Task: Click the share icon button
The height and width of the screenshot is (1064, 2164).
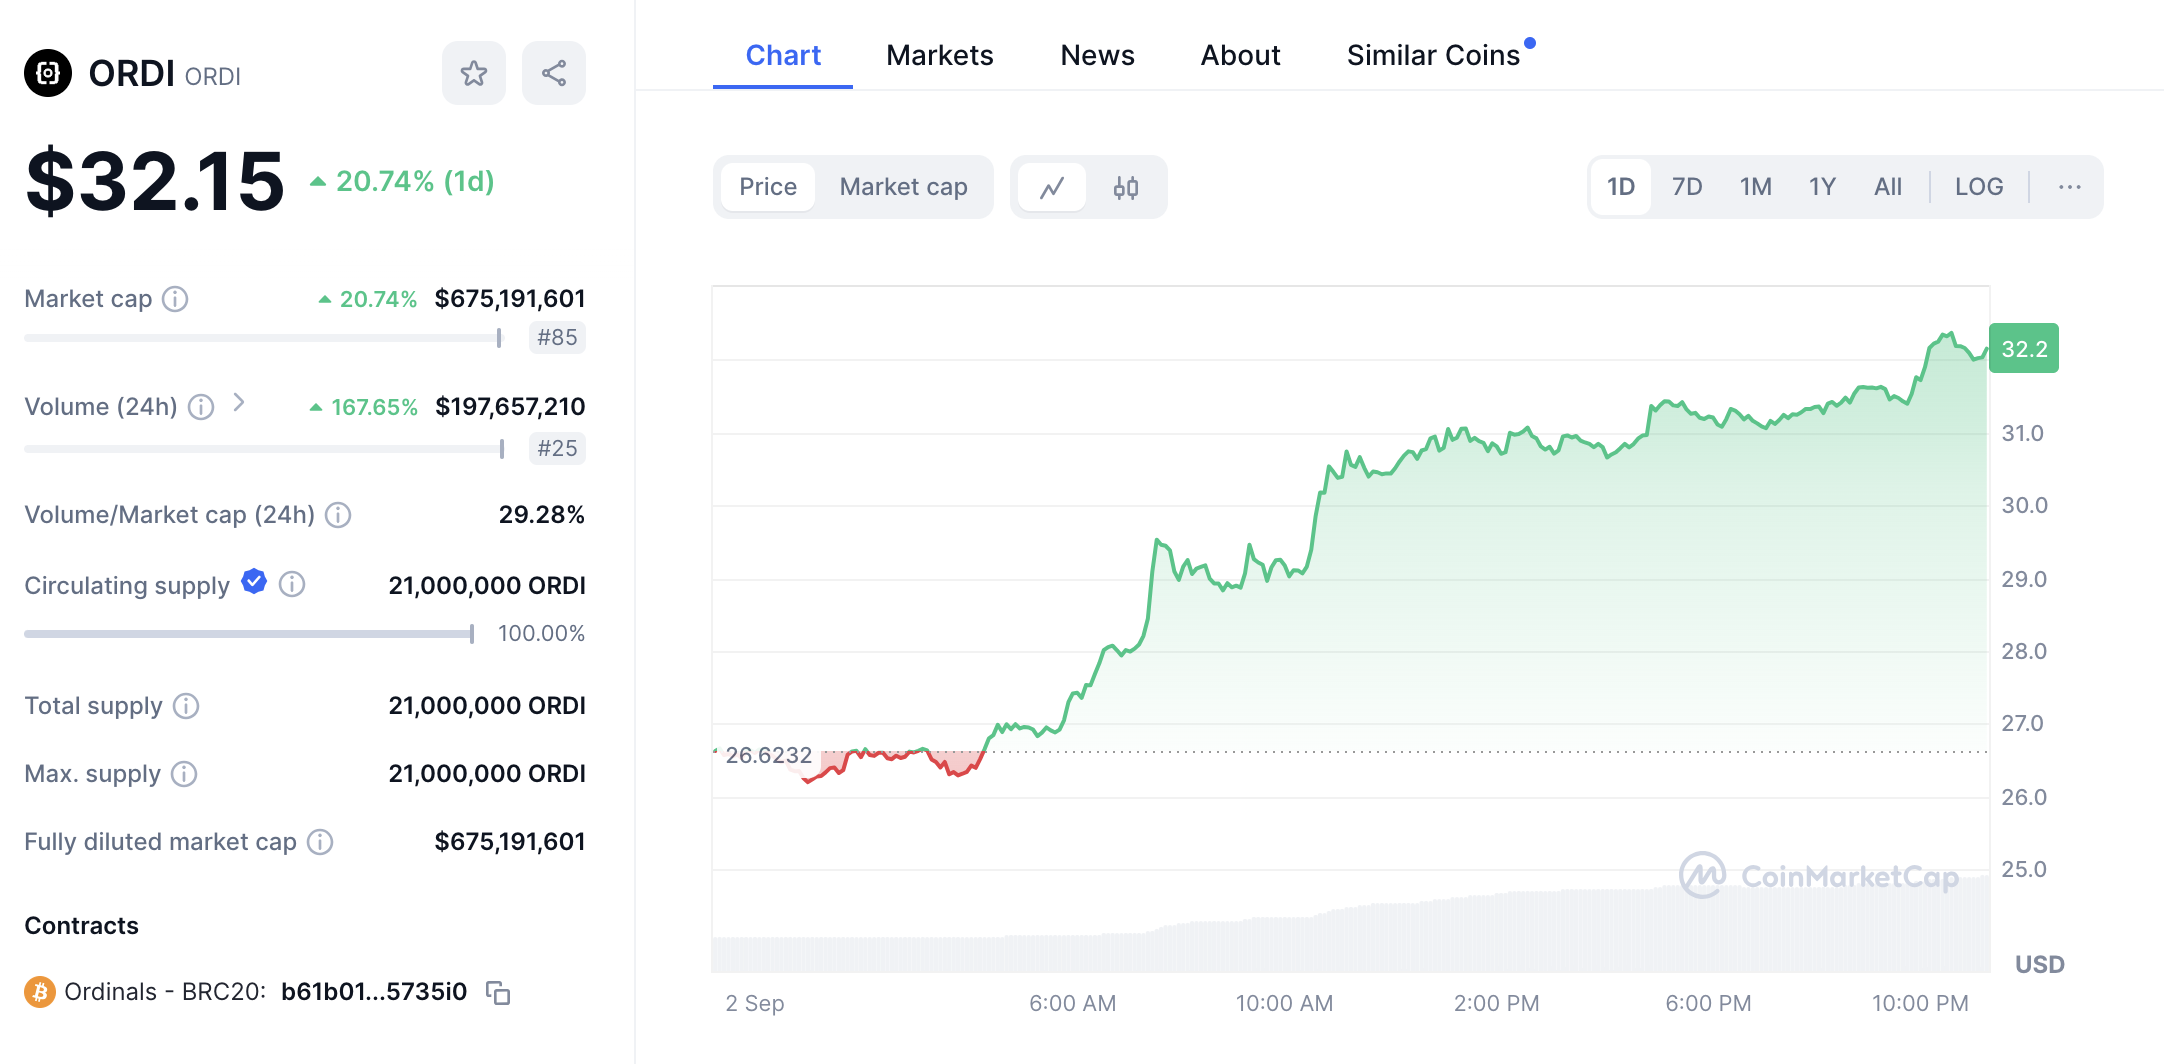Action: coord(554,73)
